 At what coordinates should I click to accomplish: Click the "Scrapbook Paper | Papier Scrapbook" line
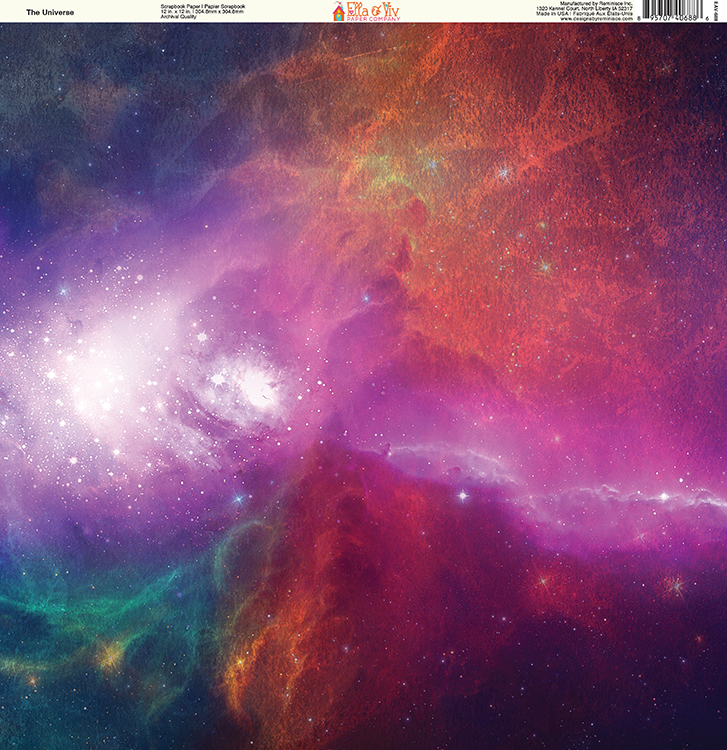click(203, 6)
